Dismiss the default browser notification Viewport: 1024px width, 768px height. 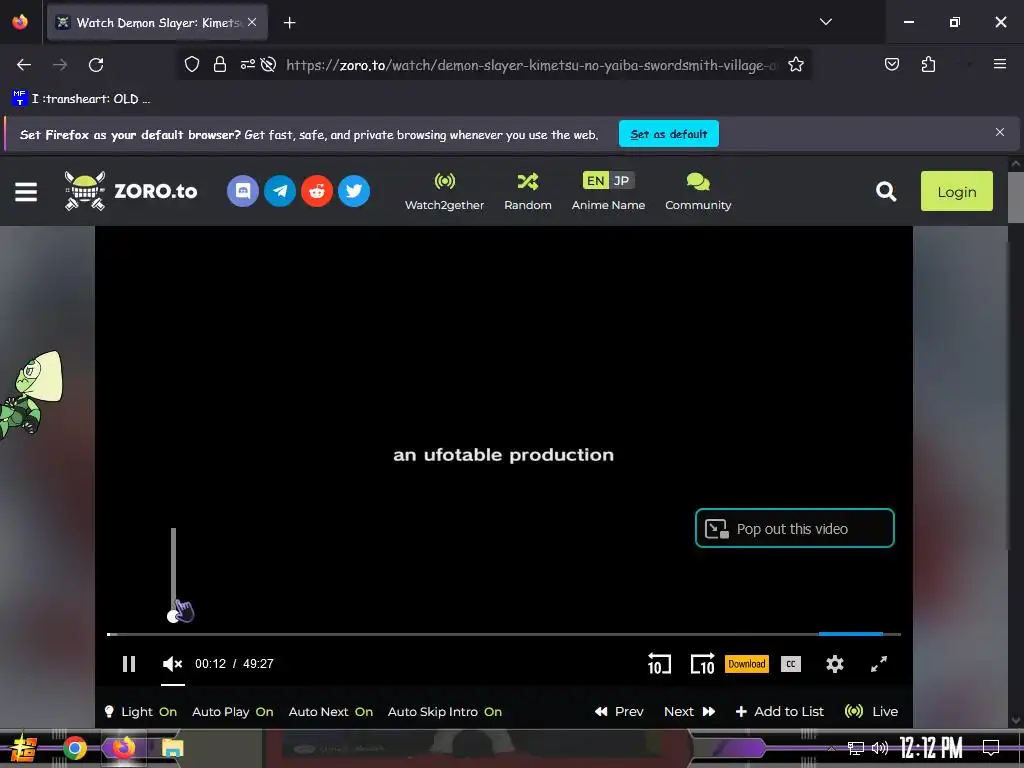[x=1000, y=133]
